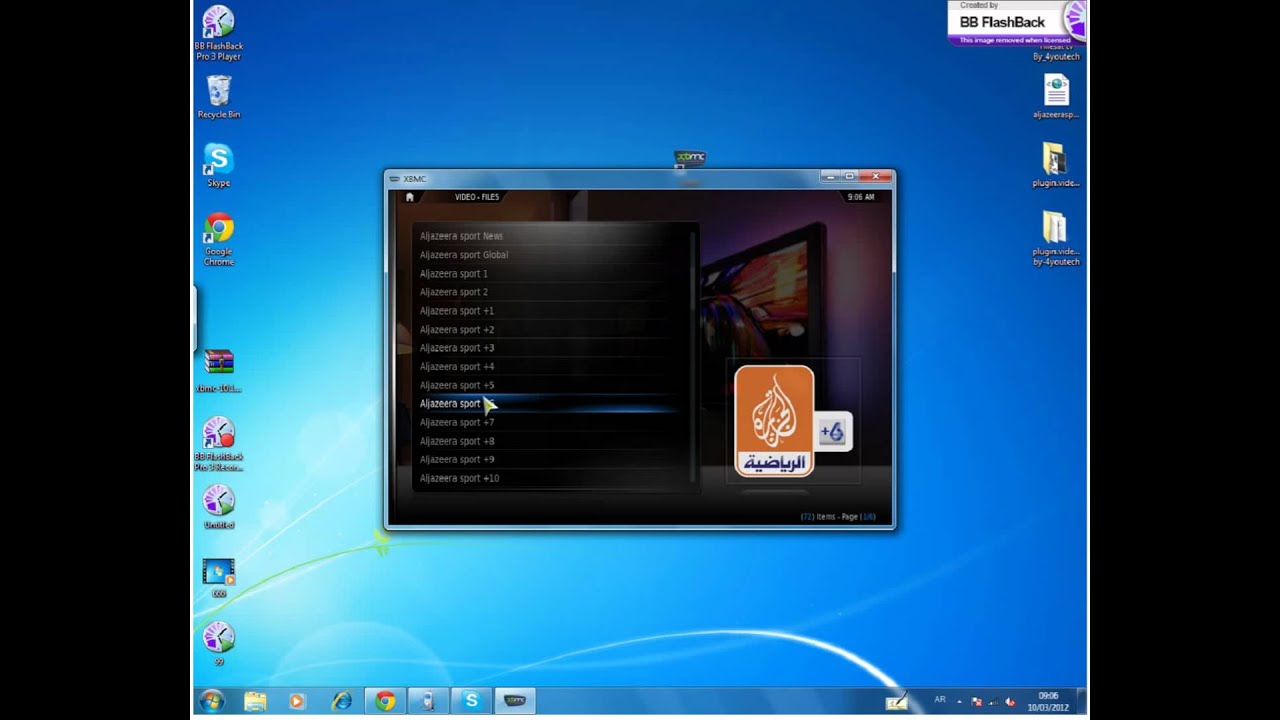1280x720 pixels.
Task: Open Windows Media Player from taskbar
Action: tap(296, 701)
